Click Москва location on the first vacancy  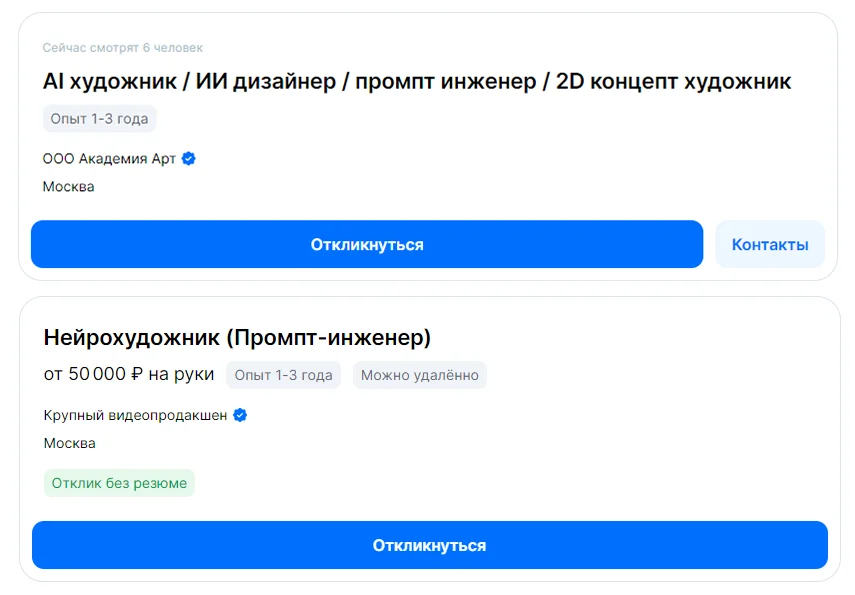(68, 186)
